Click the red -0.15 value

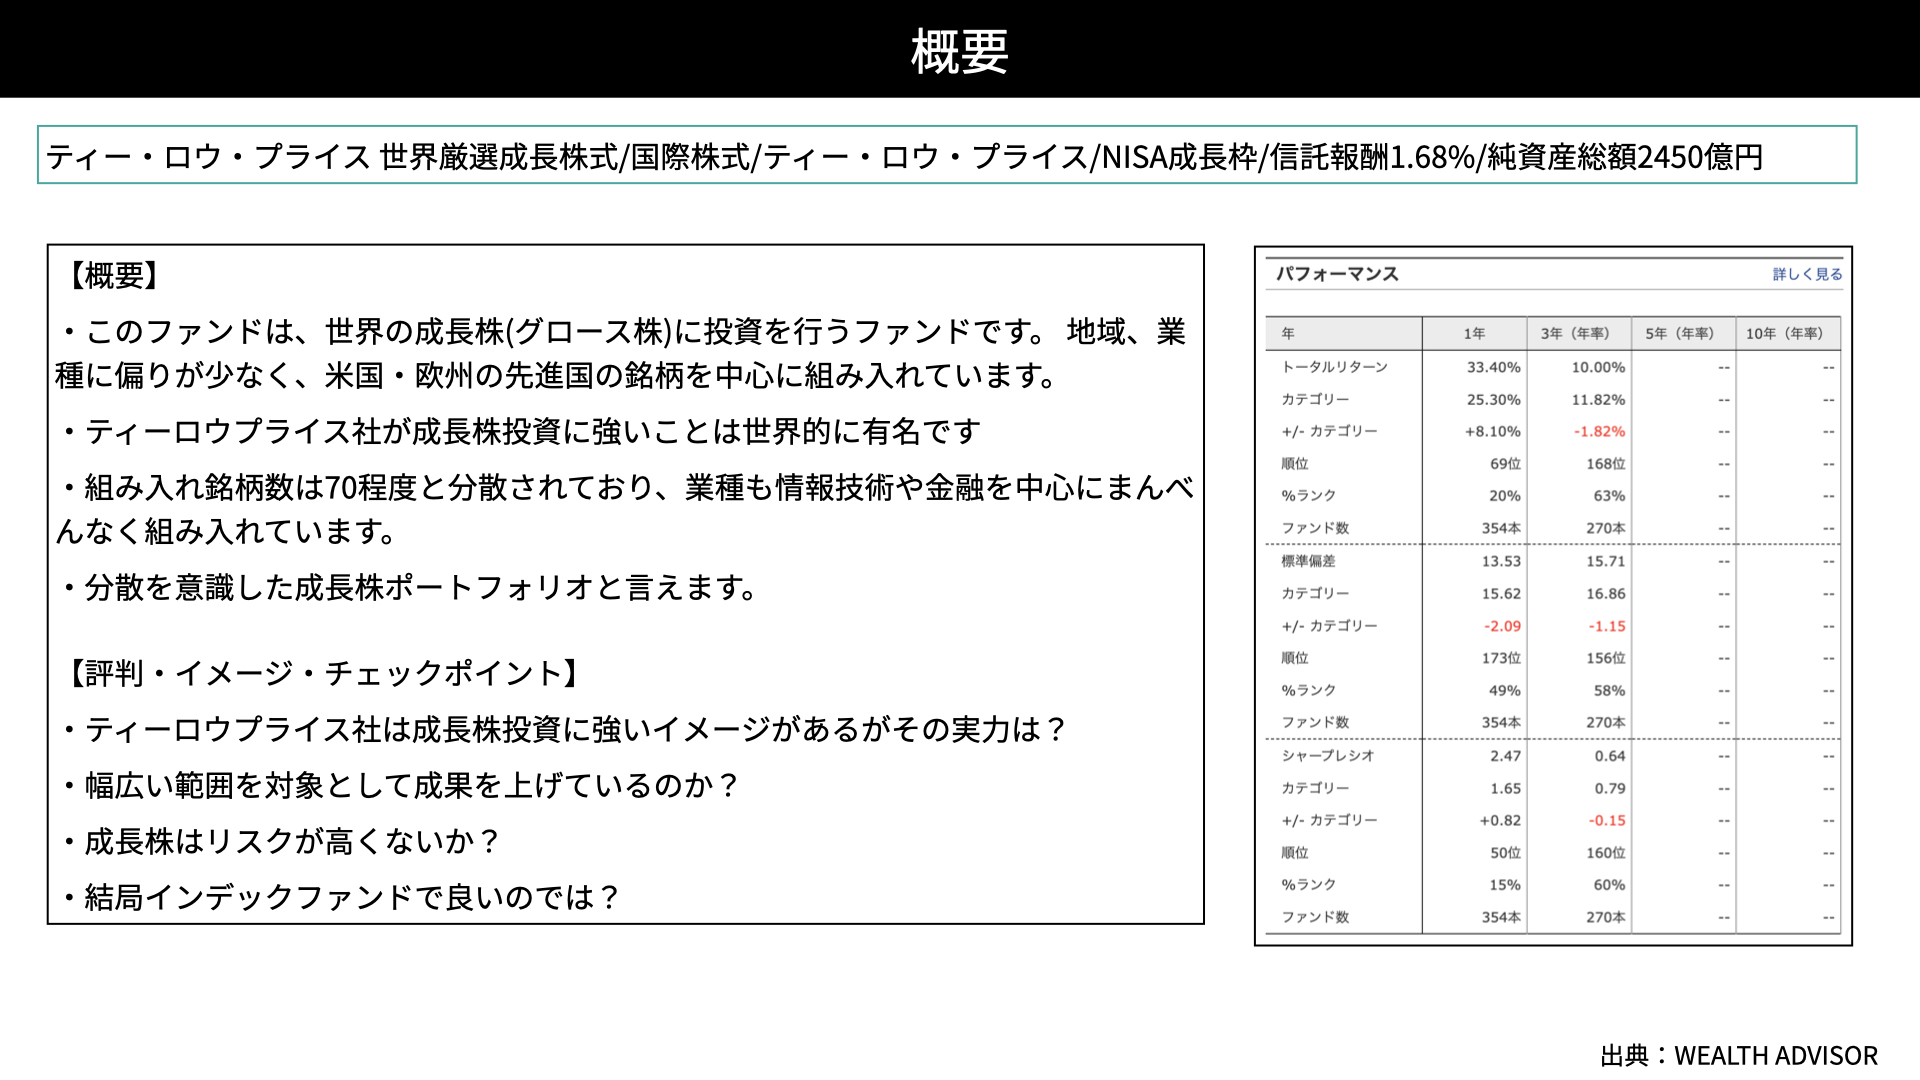1607,820
